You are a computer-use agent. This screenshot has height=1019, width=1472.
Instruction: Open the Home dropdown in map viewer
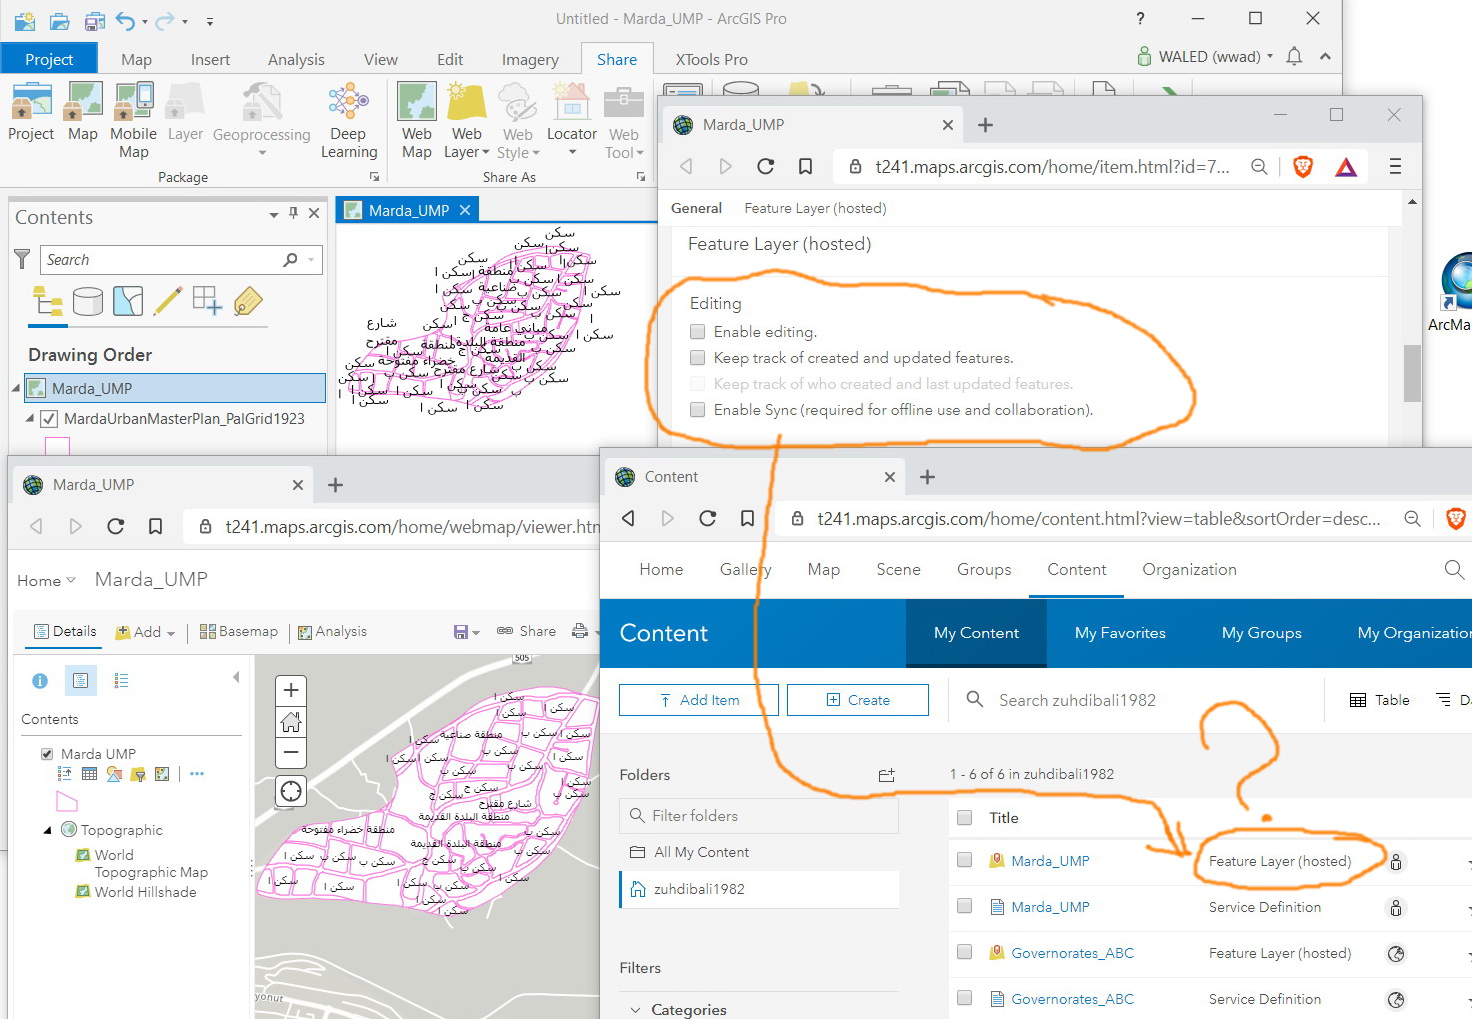46,580
